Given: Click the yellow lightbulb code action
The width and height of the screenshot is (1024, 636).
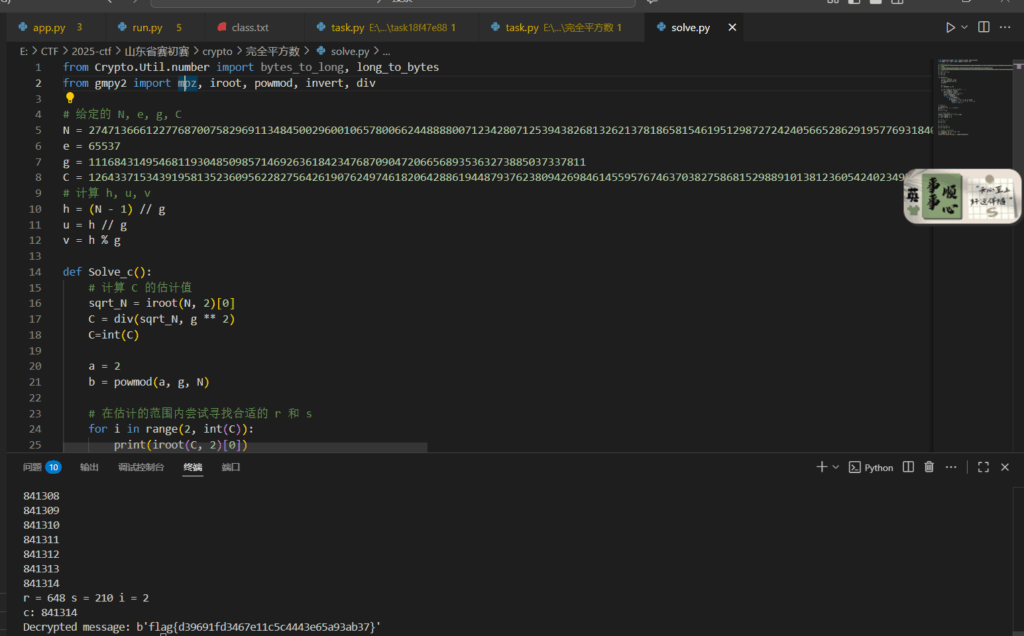Looking at the screenshot, I should coord(70,98).
